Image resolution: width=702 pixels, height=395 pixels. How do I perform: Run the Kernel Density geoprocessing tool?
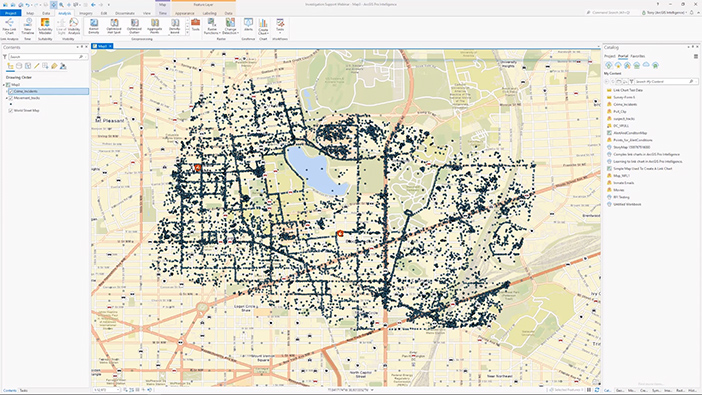click(94, 26)
